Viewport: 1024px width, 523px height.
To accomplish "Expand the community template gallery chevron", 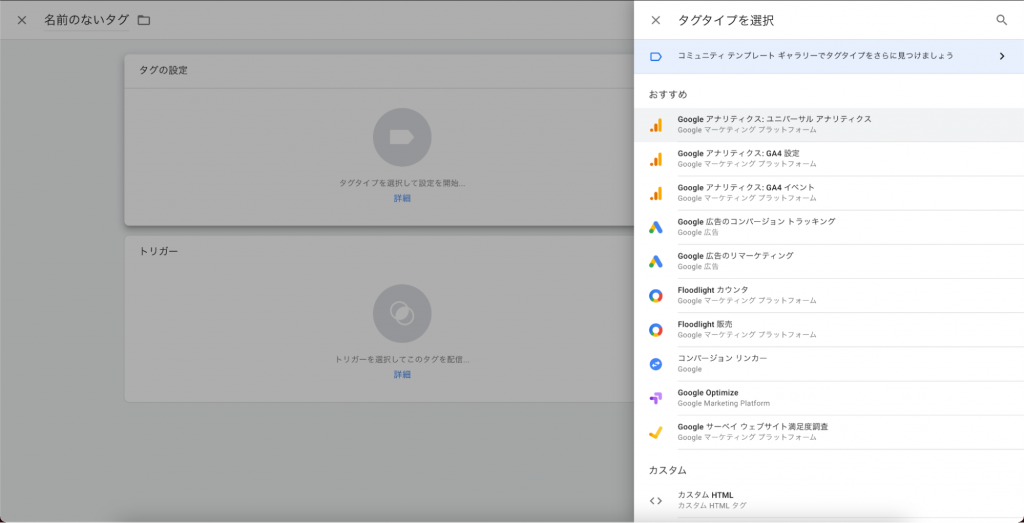I will click(1001, 56).
